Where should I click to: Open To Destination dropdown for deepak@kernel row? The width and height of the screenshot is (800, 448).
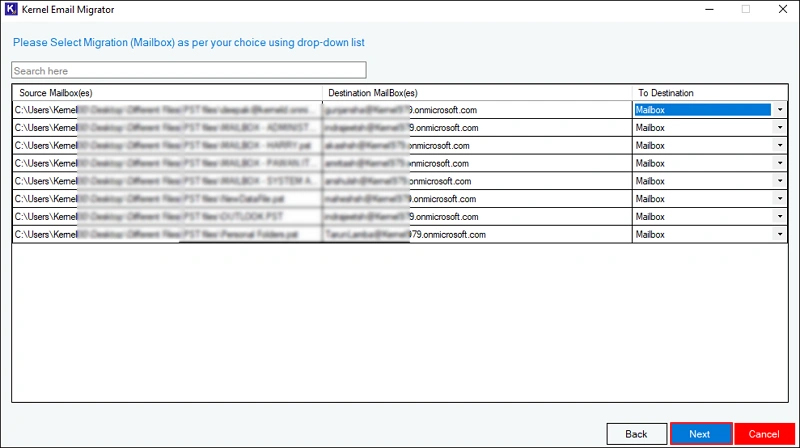pos(780,110)
